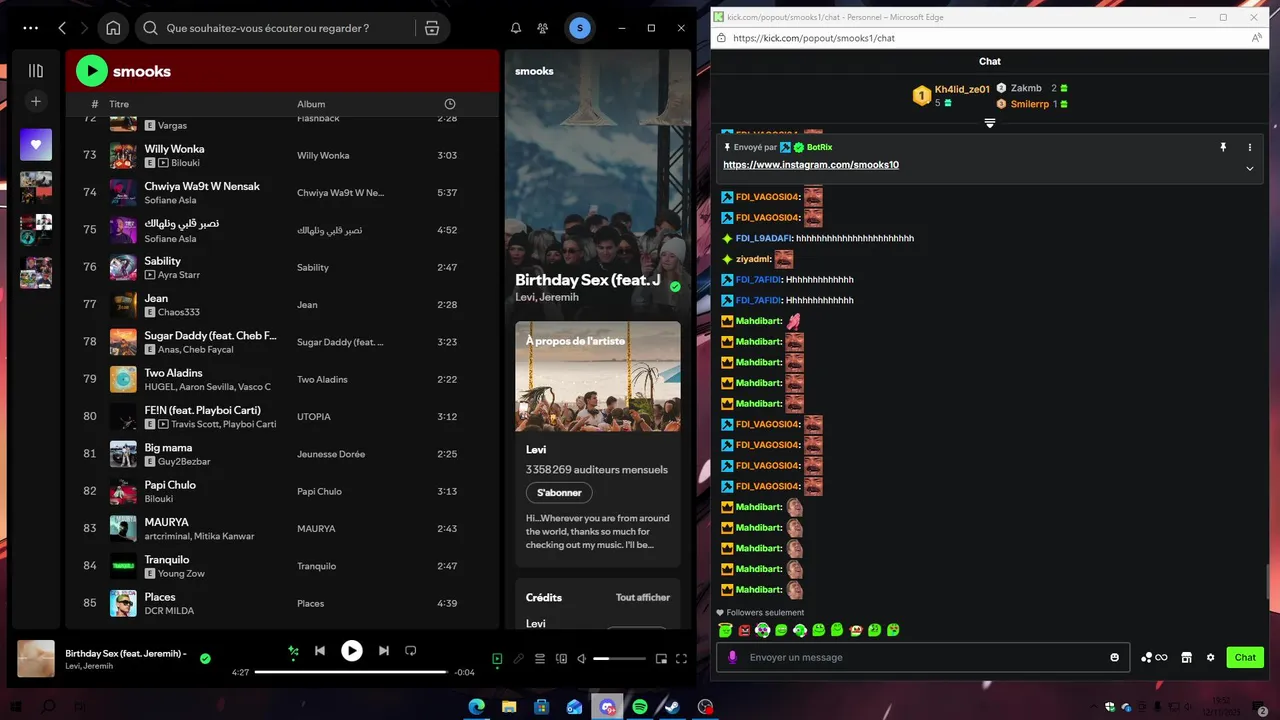Open Liked Songs heart tile in sidebar

pos(36,144)
